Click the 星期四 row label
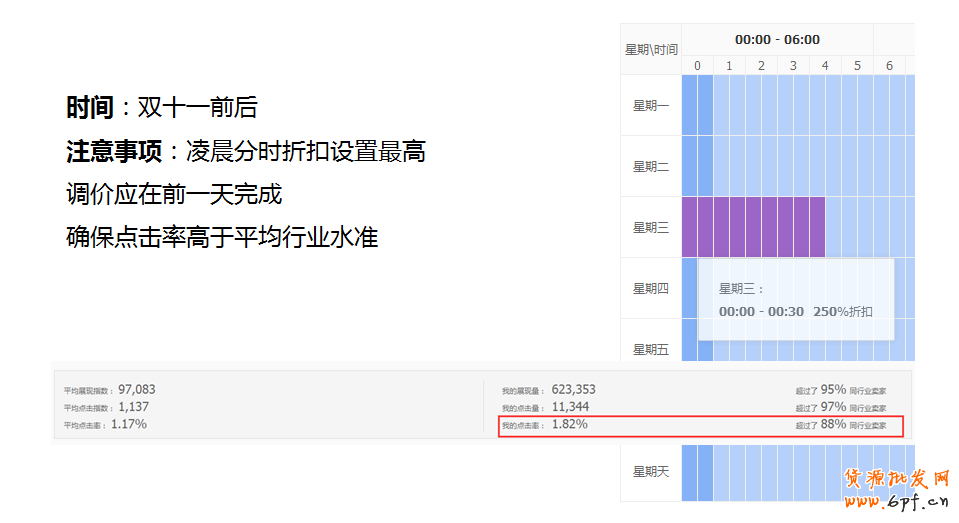The width and height of the screenshot is (959, 523). [651, 289]
